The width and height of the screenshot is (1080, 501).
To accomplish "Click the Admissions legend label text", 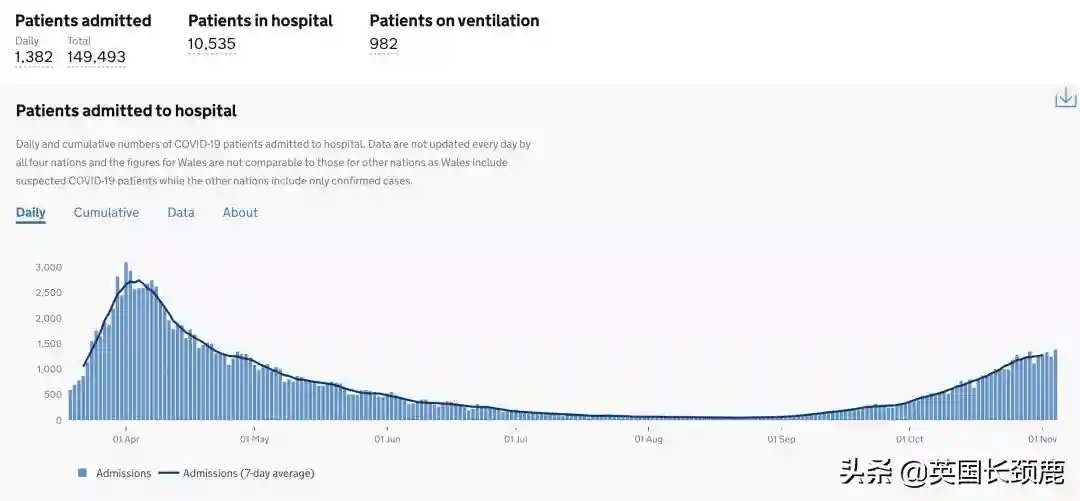I will (x=123, y=473).
